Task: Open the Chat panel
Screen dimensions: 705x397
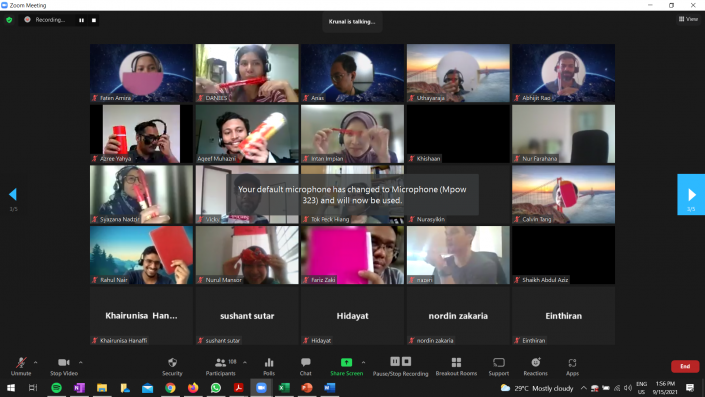Action: 306,366
